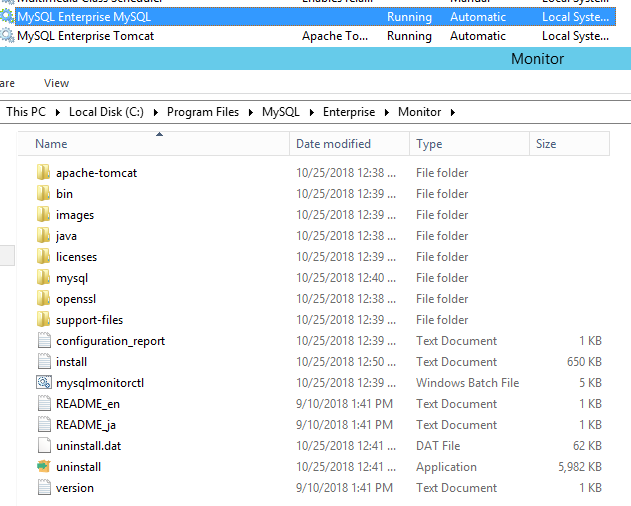Expand the MySQL breadcrumb arrow
The width and height of the screenshot is (631, 506).
311,112
